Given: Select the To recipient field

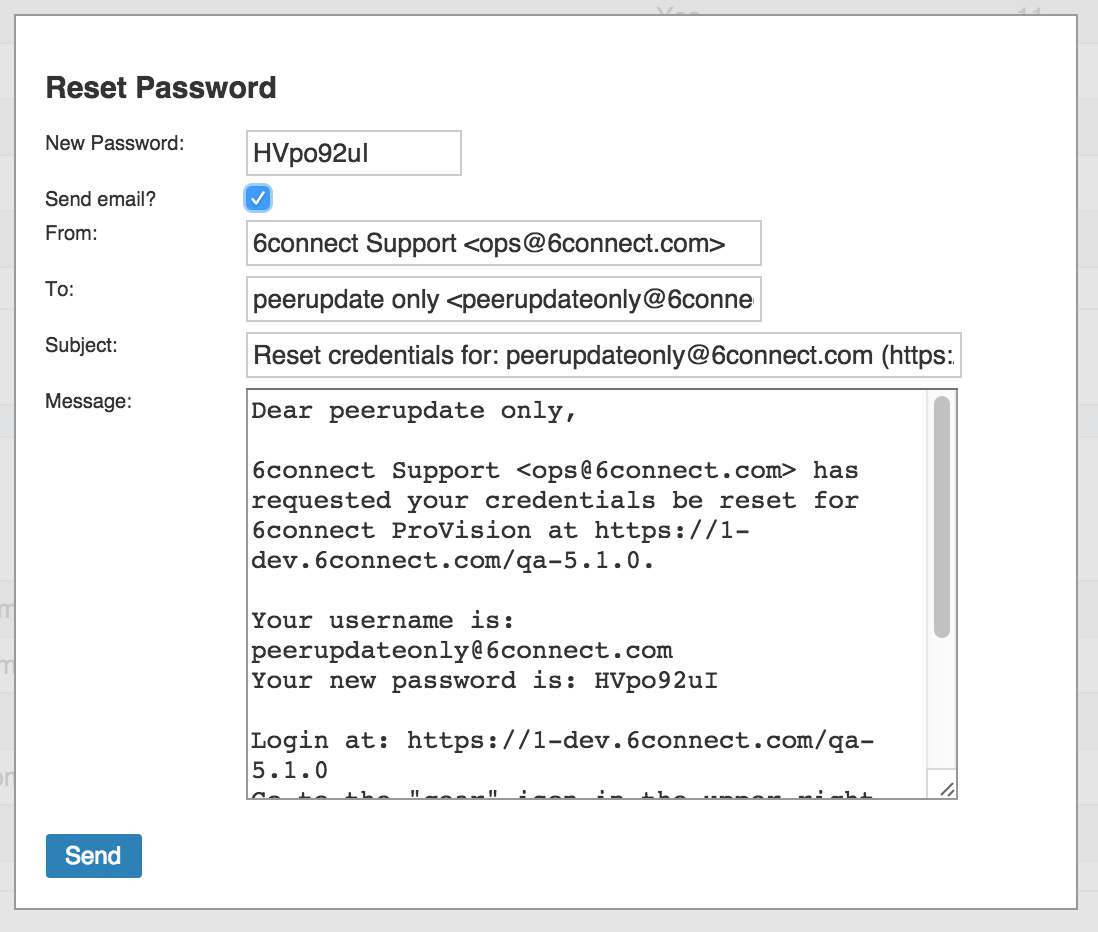Looking at the screenshot, I should tap(503, 300).
